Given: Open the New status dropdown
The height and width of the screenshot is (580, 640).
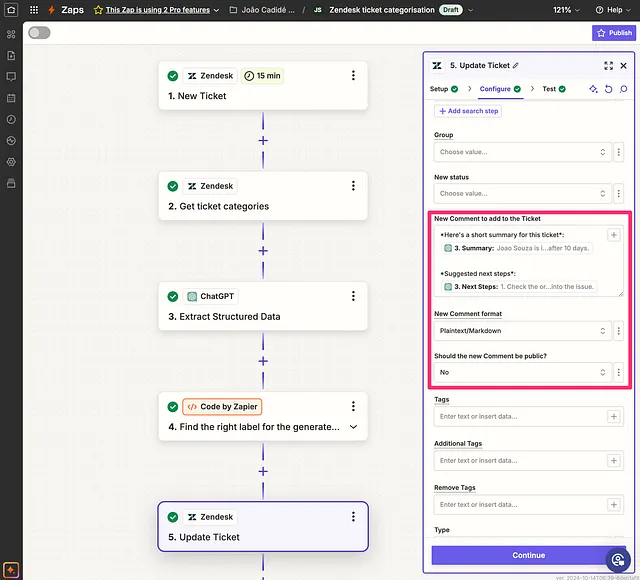Looking at the screenshot, I should 522,194.
